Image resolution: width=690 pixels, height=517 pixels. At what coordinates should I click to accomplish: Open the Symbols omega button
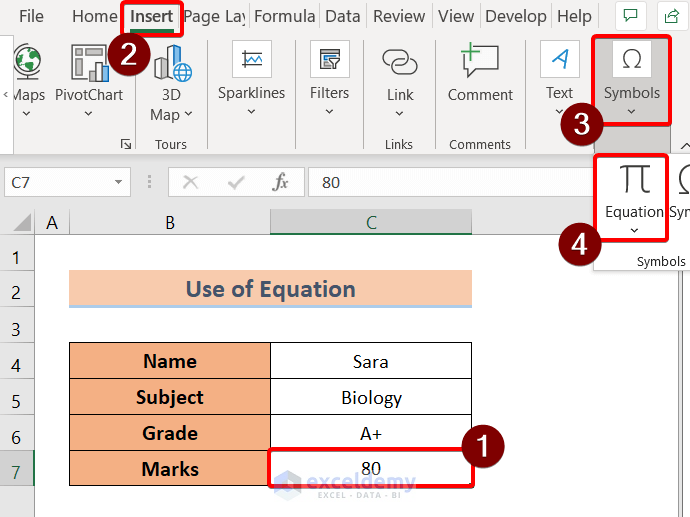(631, 60)
